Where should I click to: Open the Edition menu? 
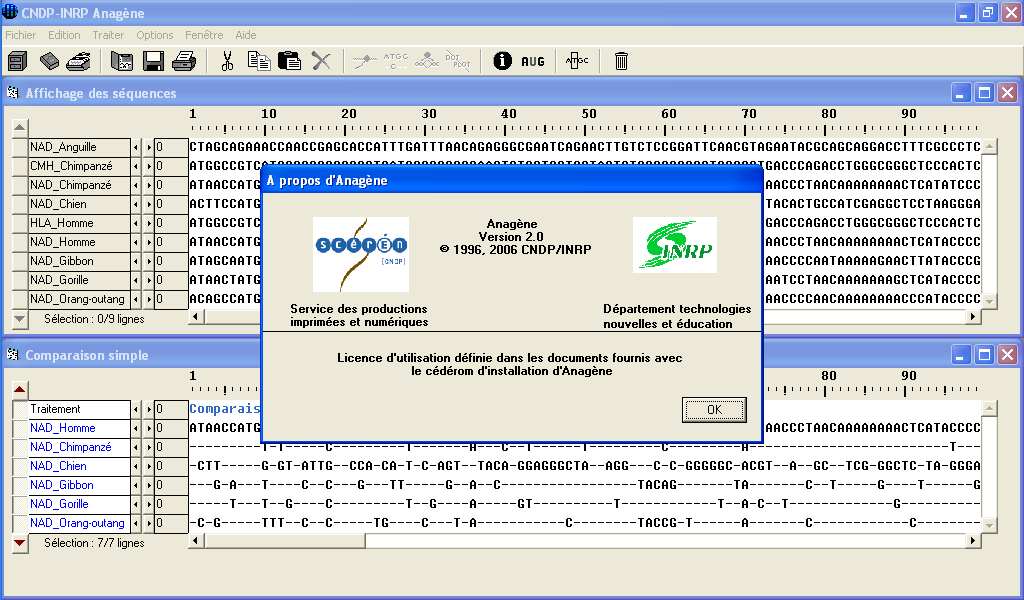pyautogui.click(x=64, y=35)
